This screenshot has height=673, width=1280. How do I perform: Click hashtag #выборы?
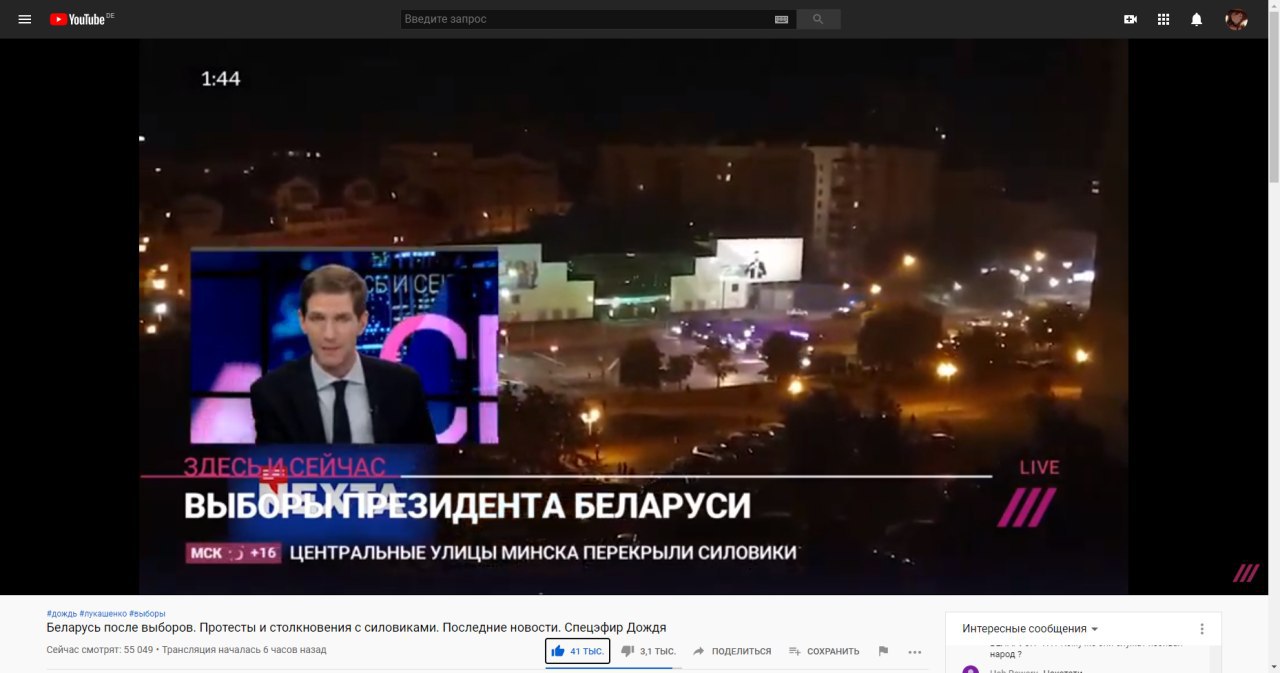click(147, 613)
